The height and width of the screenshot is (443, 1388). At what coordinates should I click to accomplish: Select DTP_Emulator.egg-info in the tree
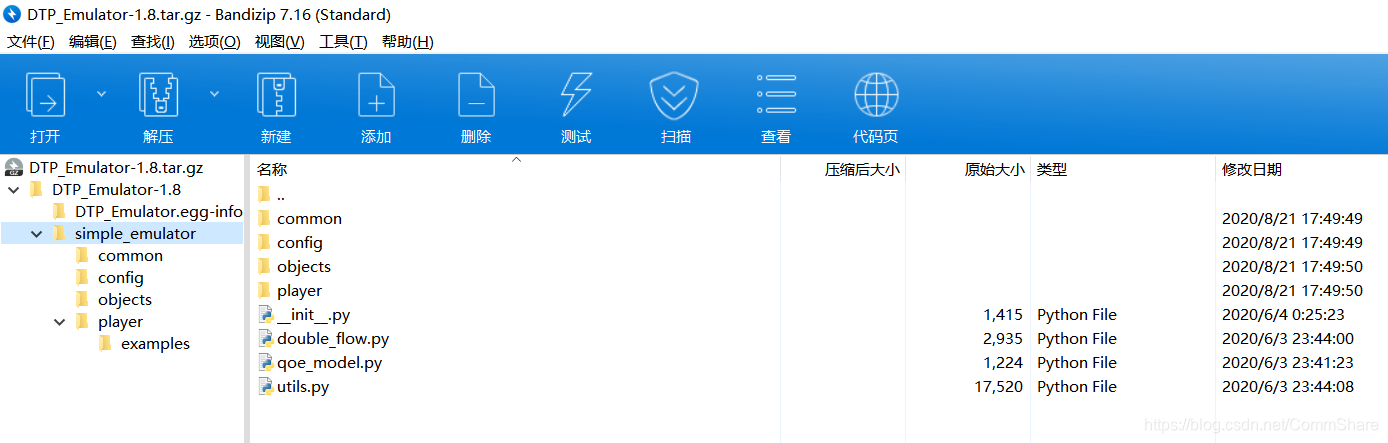pos(159,211)
